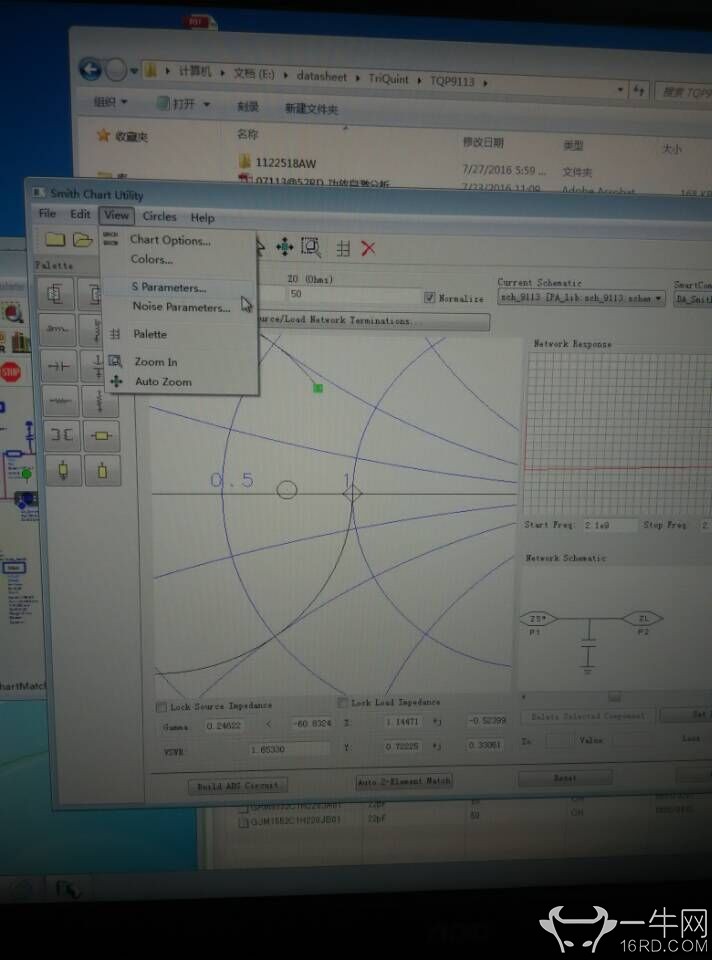
Task: Expand breadcrumb arrow after datasheet
Action: click(x=358, y=78)
